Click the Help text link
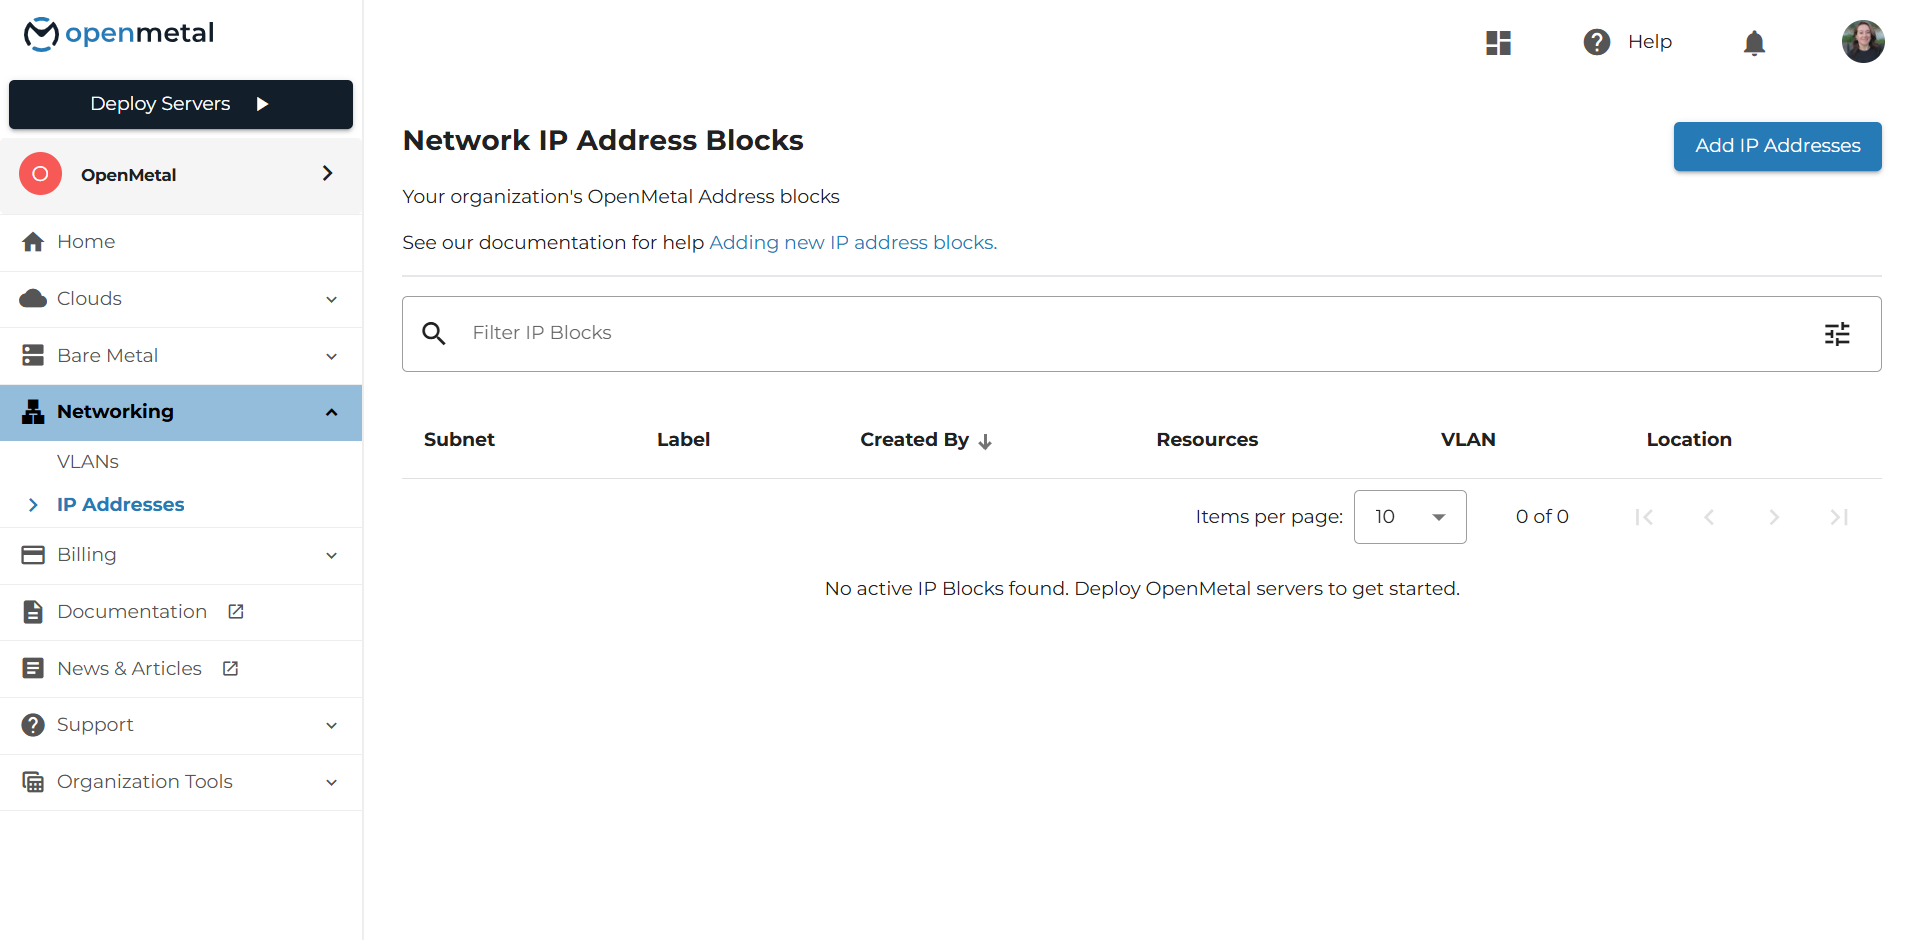 pyautogui.click(x=1650, y=42)
